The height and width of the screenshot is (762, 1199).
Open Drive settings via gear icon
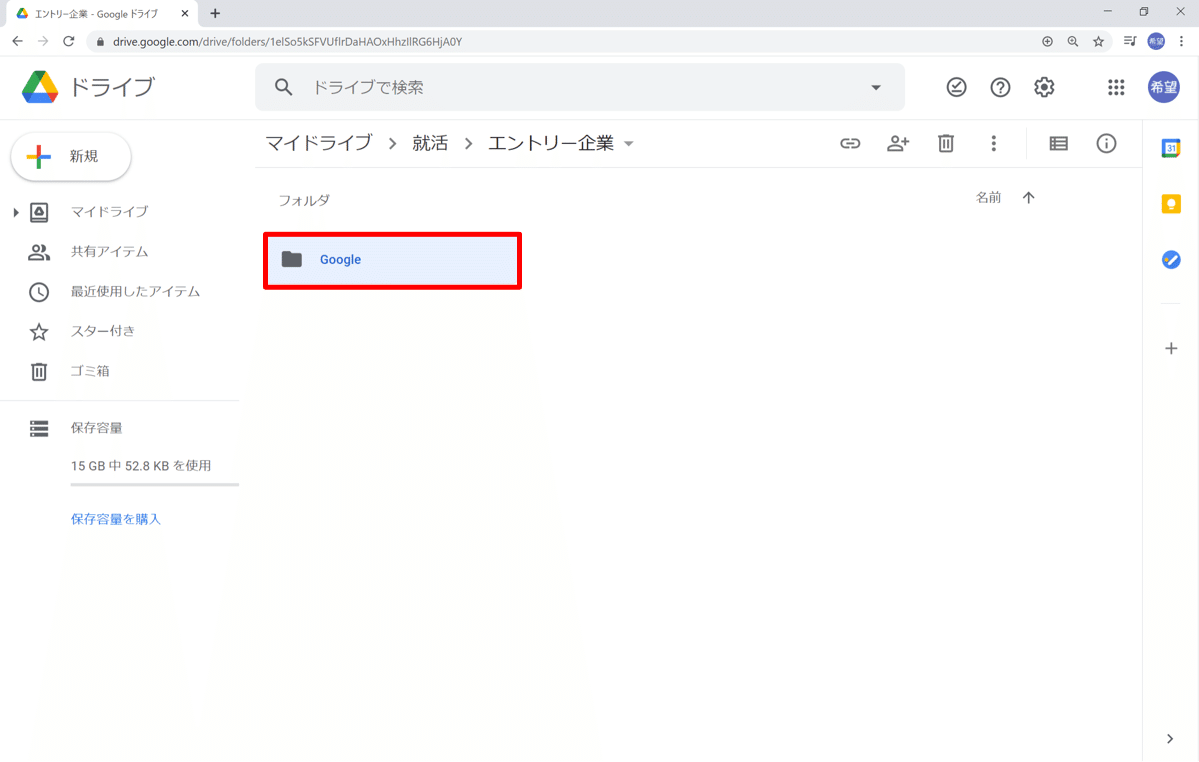[1044, 87]
